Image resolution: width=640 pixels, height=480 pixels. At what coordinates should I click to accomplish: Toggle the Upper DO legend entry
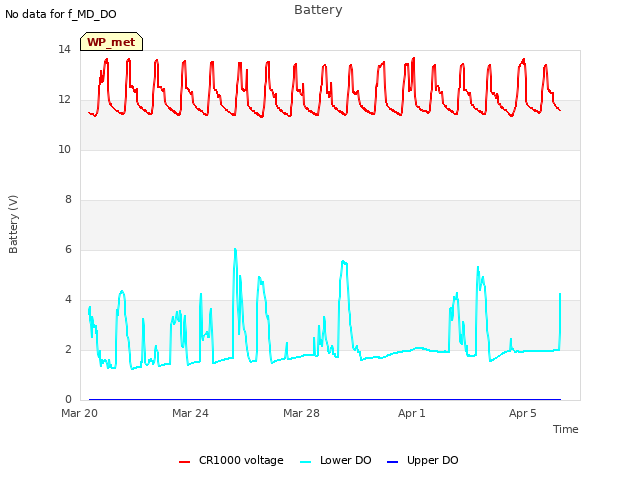tap(422, 460)
